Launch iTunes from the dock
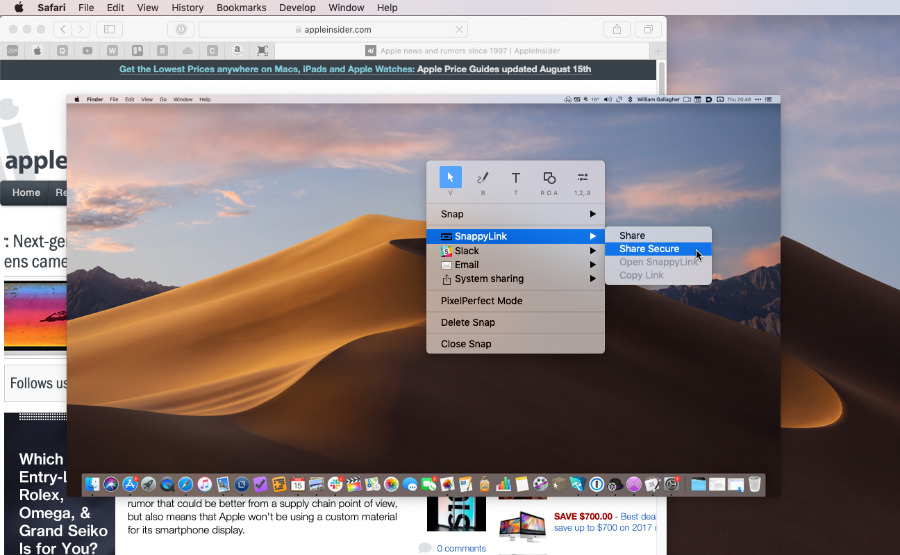900x555 pixels. 204,484
